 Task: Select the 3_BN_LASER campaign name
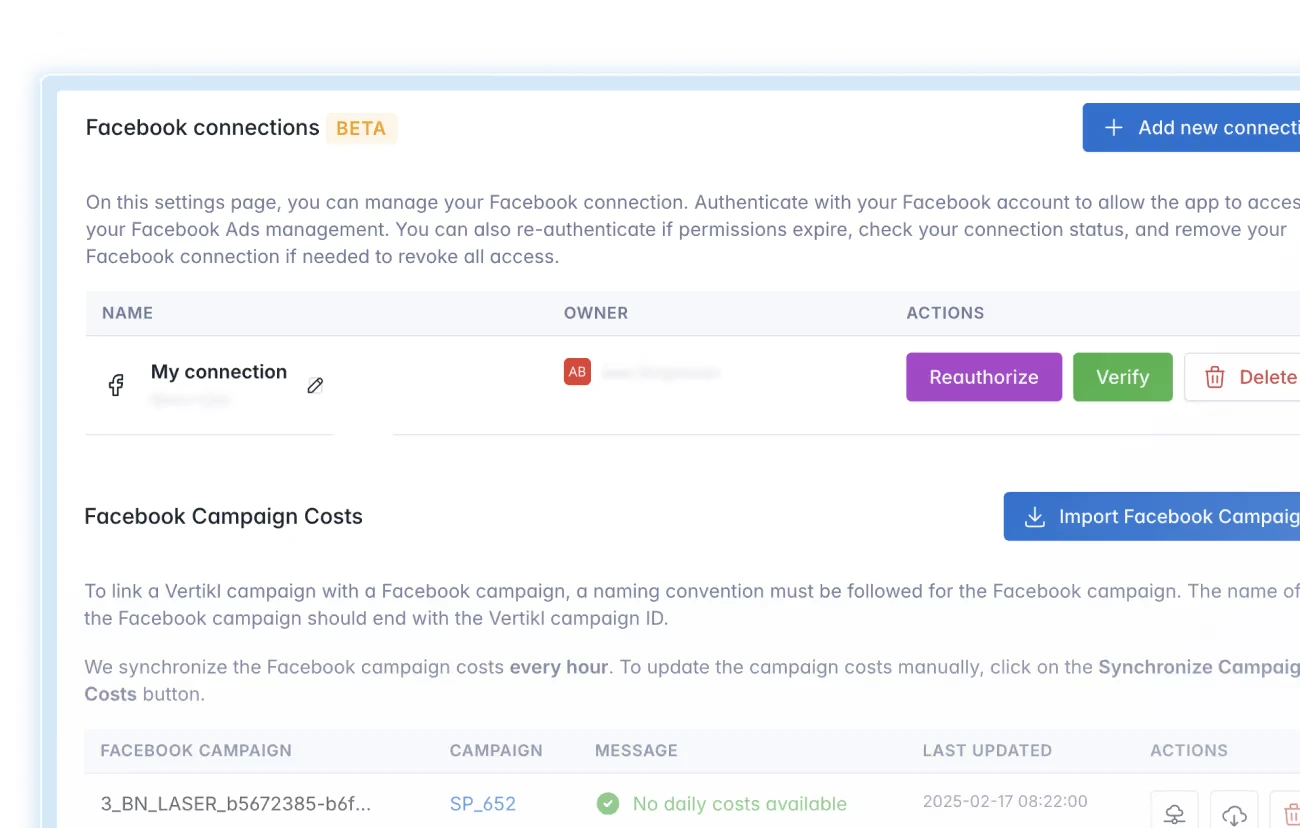click(x=236, y=803)
